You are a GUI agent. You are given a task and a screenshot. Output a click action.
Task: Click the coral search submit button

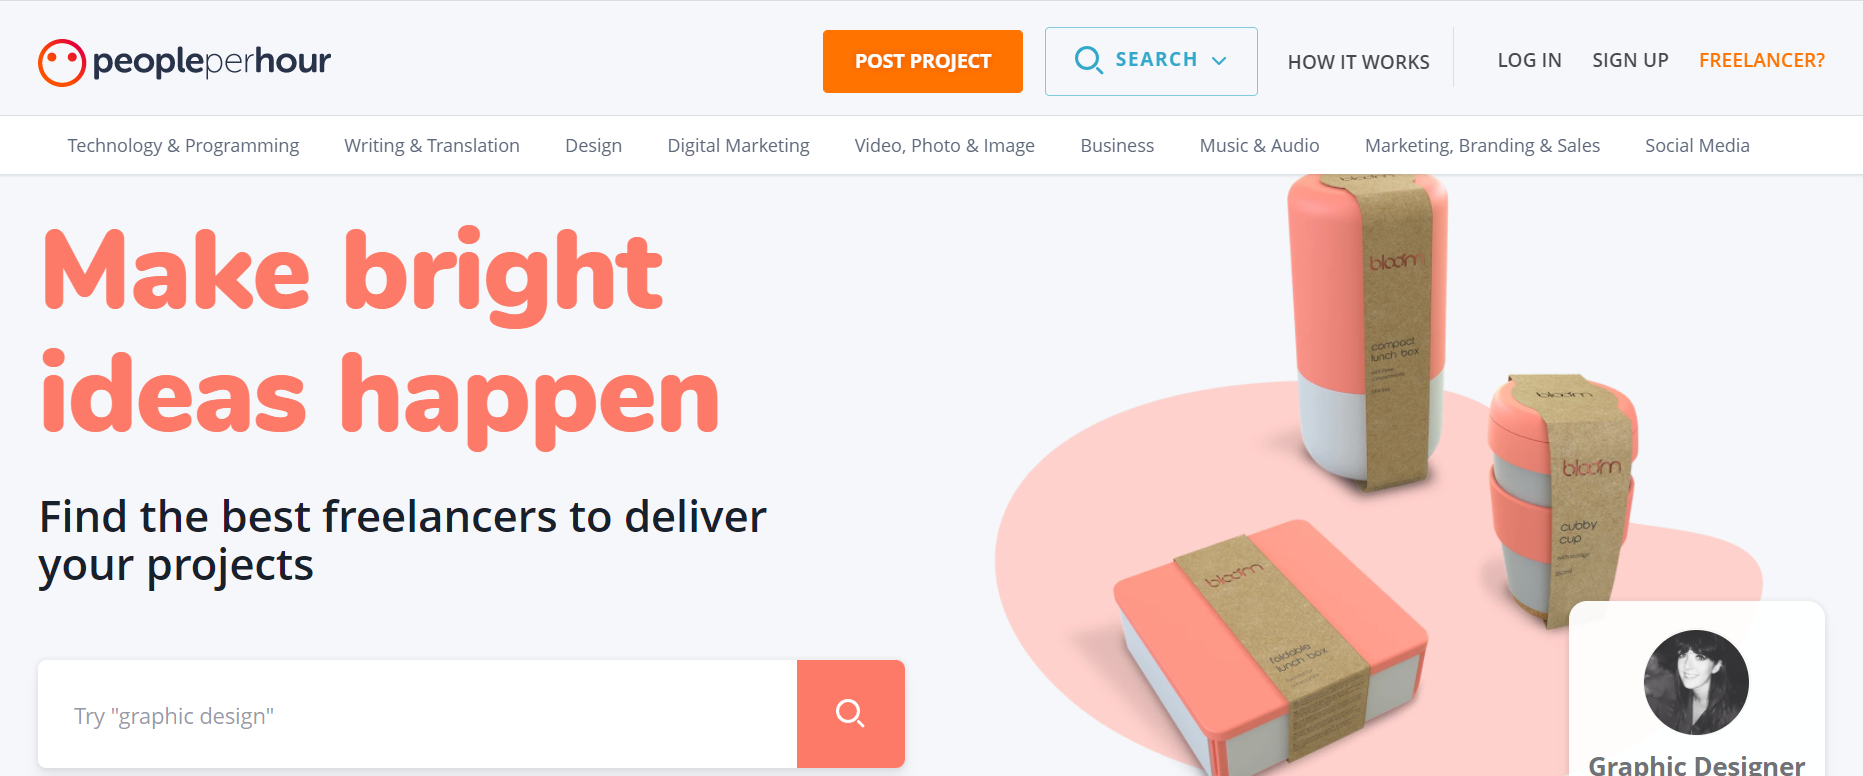tap(851, 714)
